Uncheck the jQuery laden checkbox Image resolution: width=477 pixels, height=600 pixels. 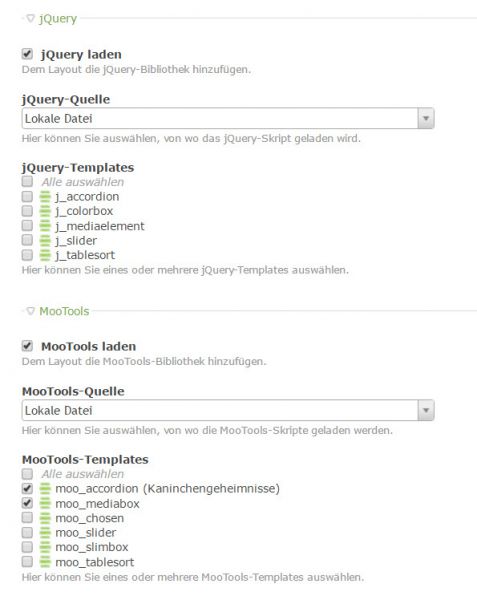[27, 54]
